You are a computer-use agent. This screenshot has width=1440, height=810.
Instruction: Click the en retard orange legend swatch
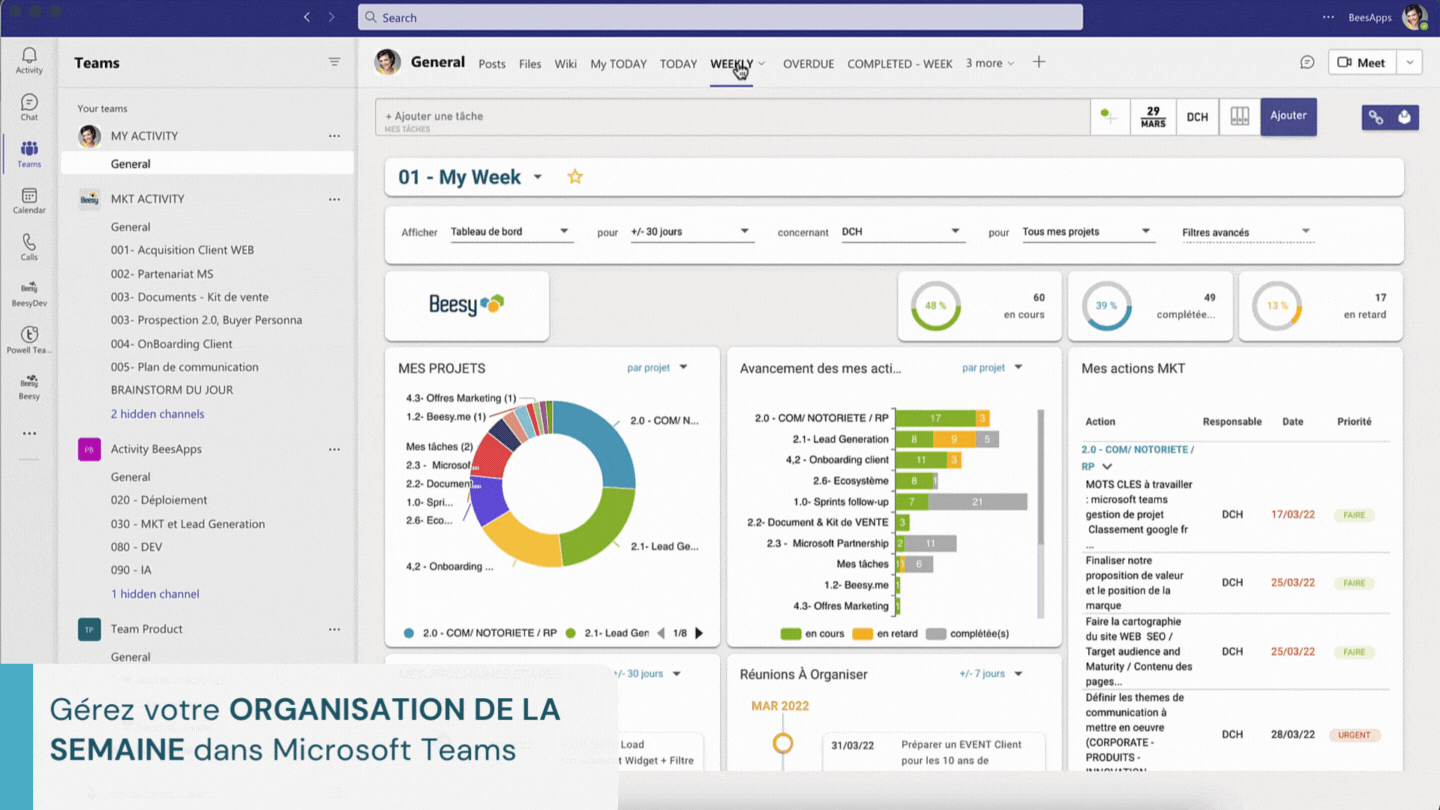pyautogui.click(x=862, y=633)
